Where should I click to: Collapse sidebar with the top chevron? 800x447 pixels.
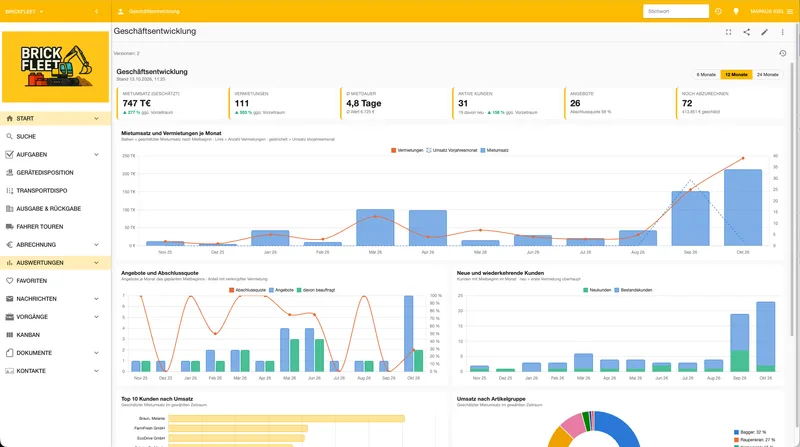coord(96,11)
